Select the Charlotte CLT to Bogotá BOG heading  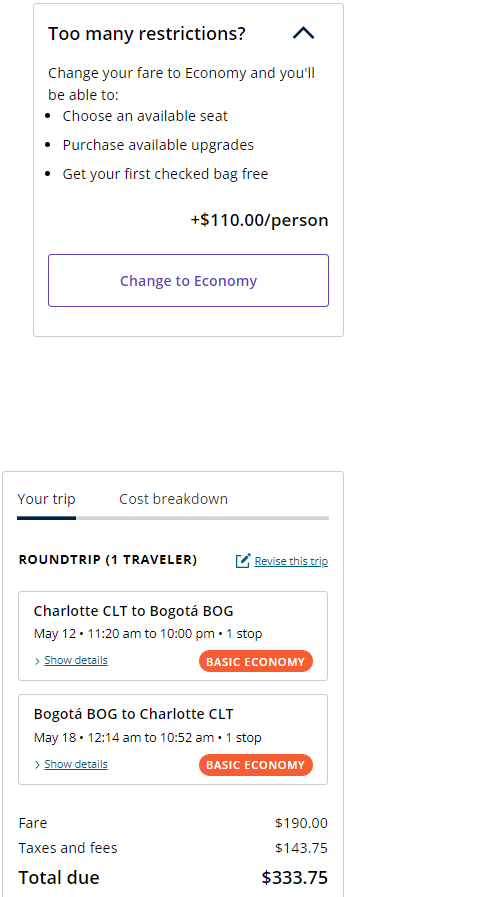[x=133, y=611]
